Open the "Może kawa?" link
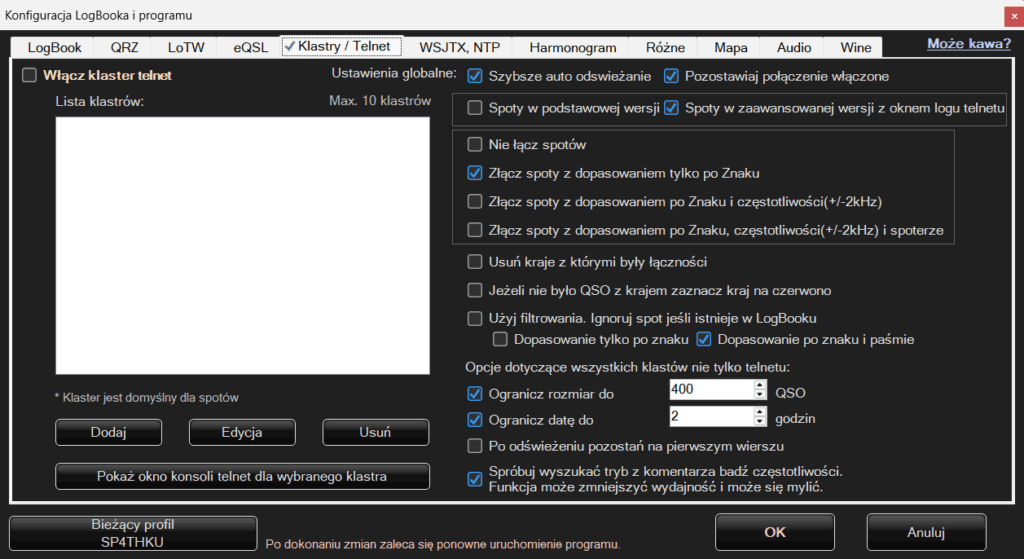The height and width of the screenshot is (559, 1024). coord(968,44)
